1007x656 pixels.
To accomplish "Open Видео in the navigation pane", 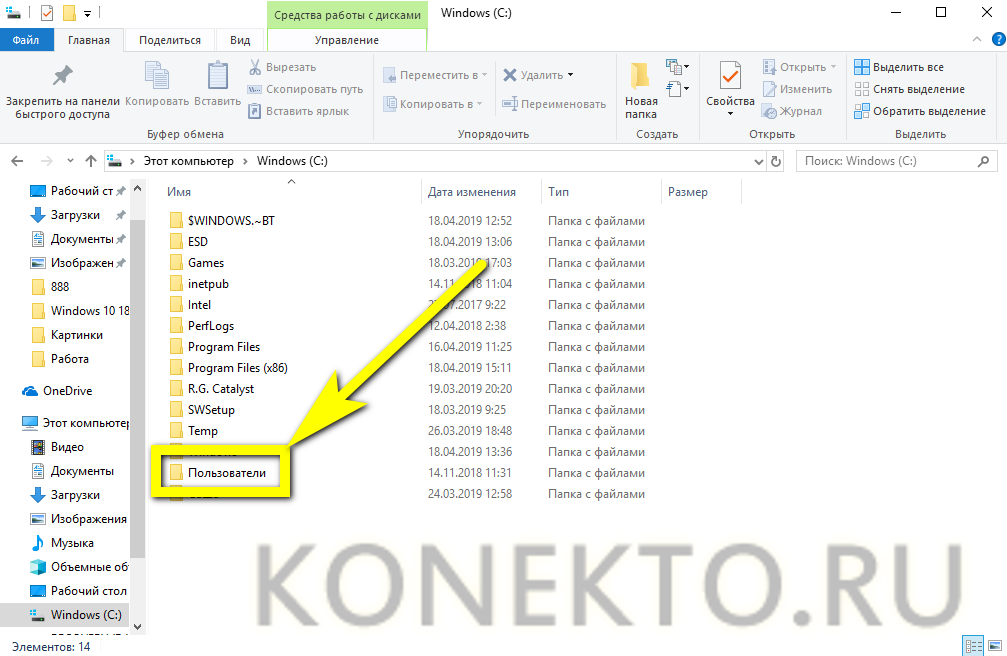I will (58, 447).
